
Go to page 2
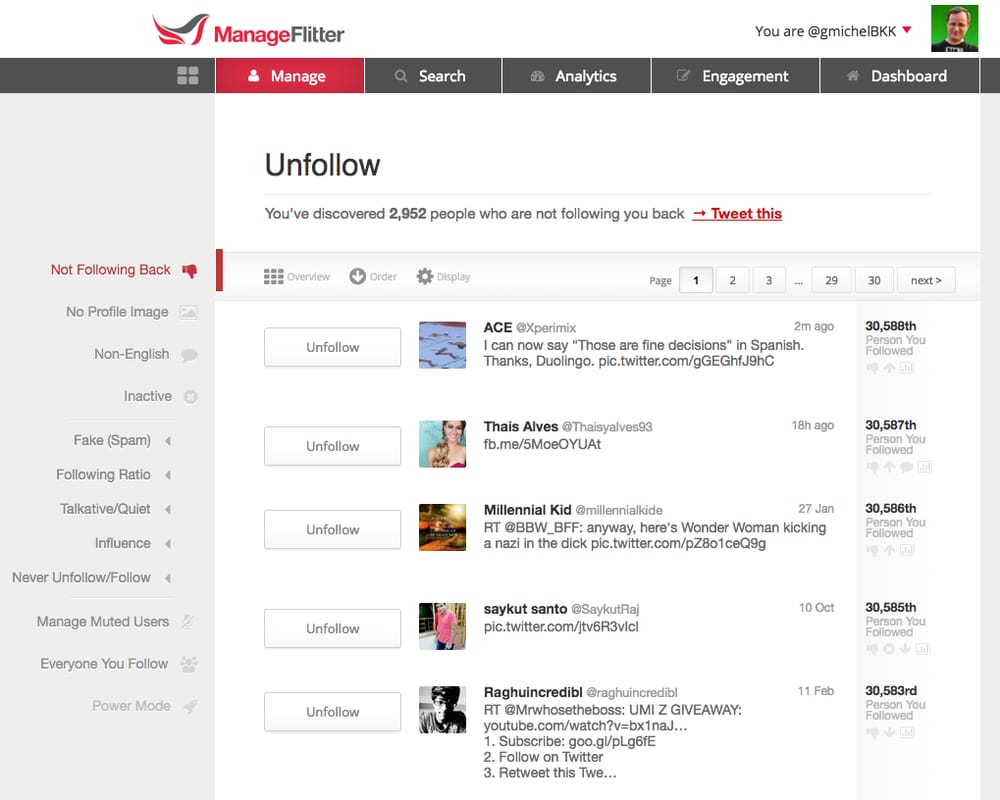[x=732, y=280]
